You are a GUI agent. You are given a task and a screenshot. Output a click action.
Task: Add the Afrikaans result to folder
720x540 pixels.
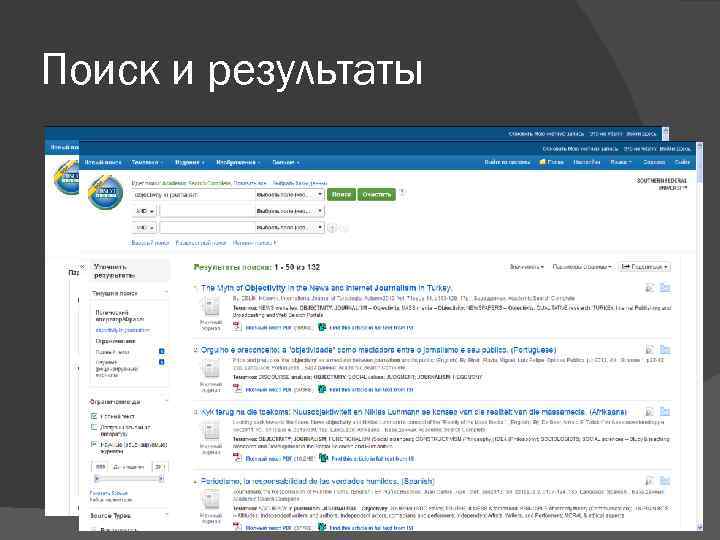pos(665,412)
